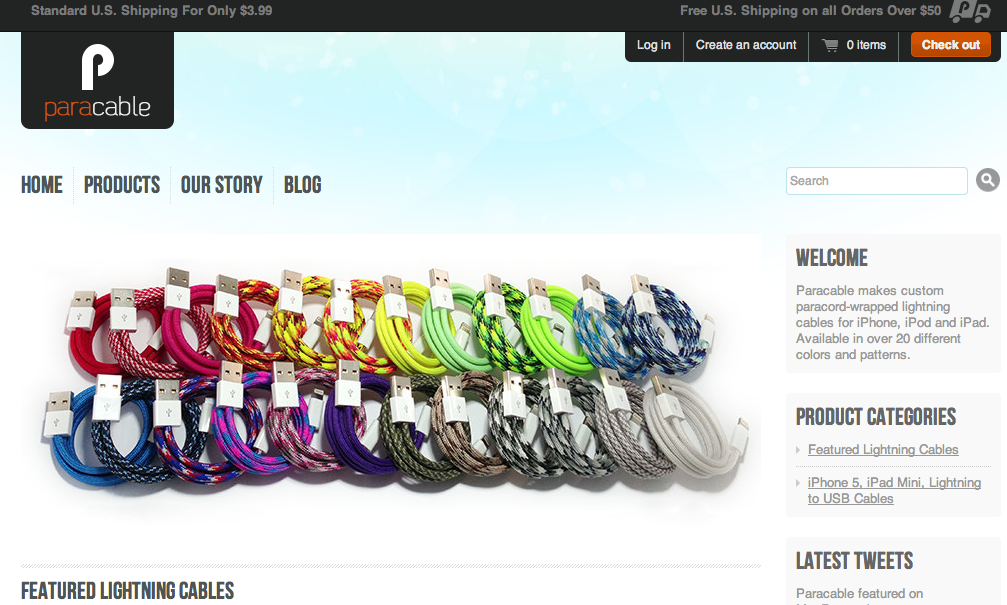Open the shopping cart icon
Screen dimensions: 1007x605
tap(830, 45)
